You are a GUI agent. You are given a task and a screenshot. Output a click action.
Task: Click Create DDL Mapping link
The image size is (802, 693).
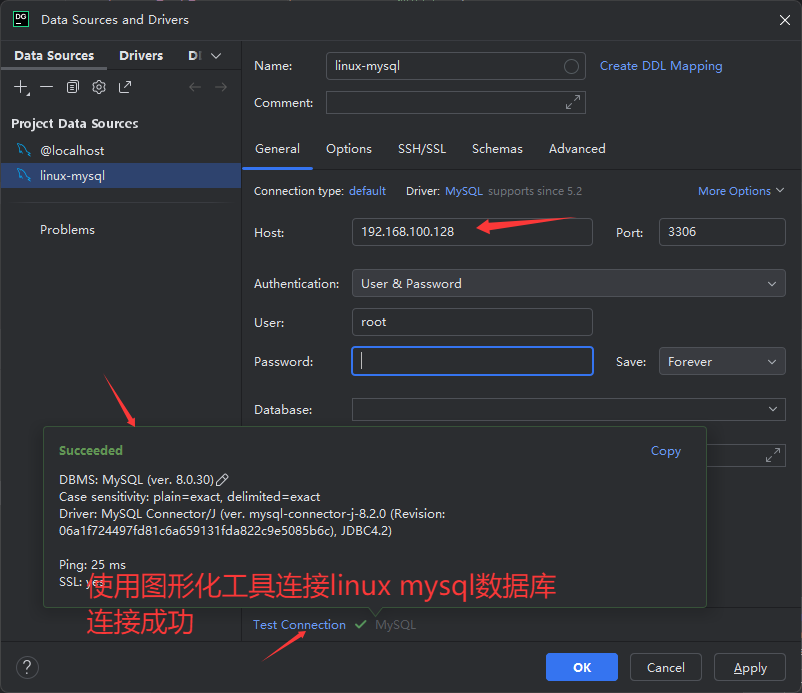[661, 66]
